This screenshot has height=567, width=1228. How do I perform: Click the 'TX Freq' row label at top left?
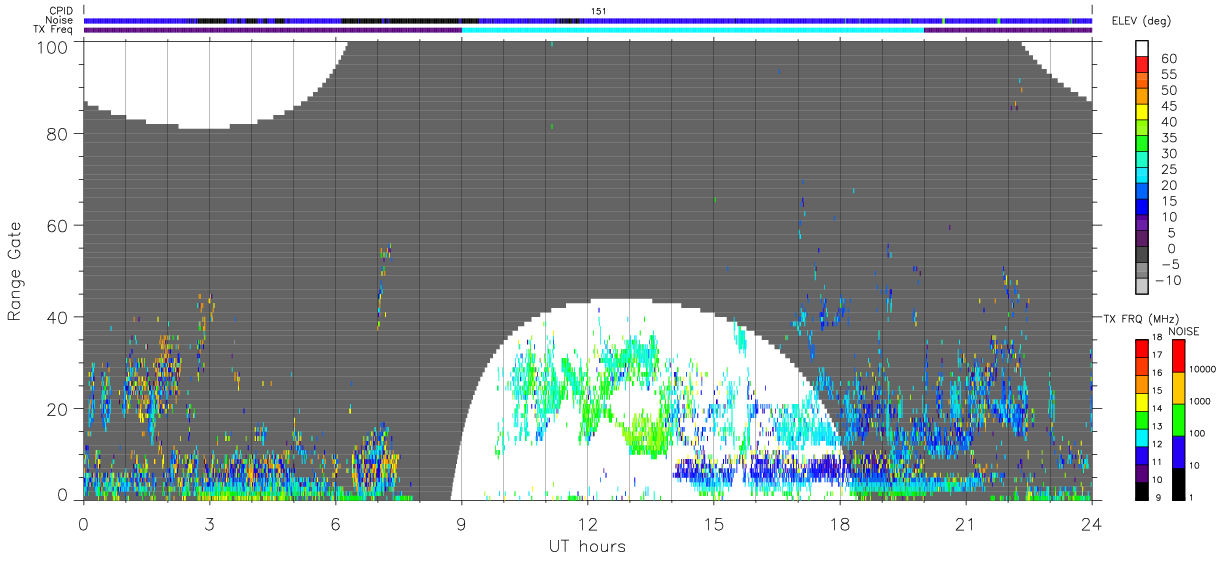(55, 29)
